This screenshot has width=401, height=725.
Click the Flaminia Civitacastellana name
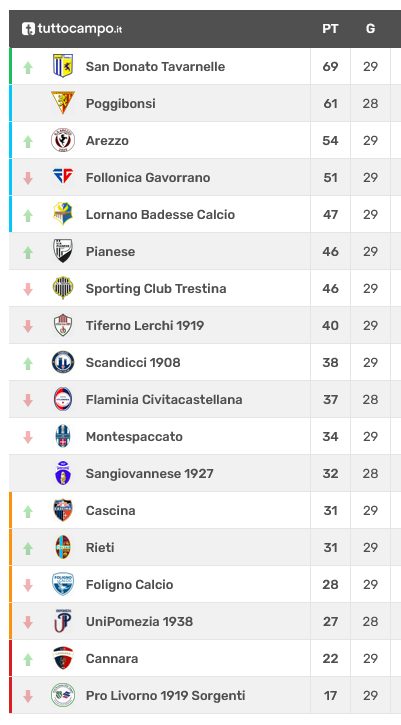tap(164, 399)
